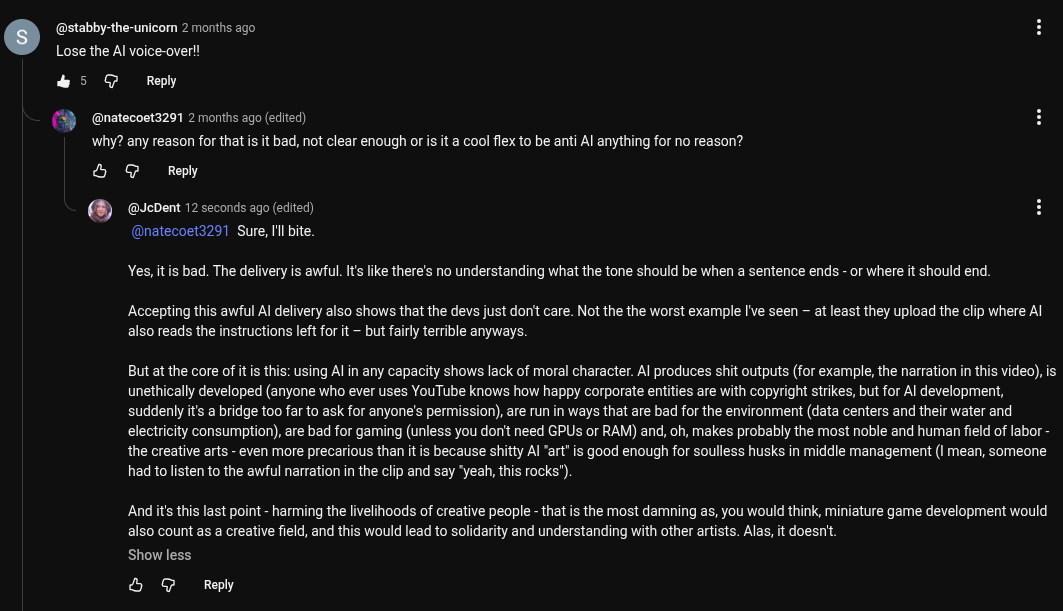The width and height of the screenshot is (1063, 611).
Task: Reply to JcDent's comment
Action: (218, 585)
